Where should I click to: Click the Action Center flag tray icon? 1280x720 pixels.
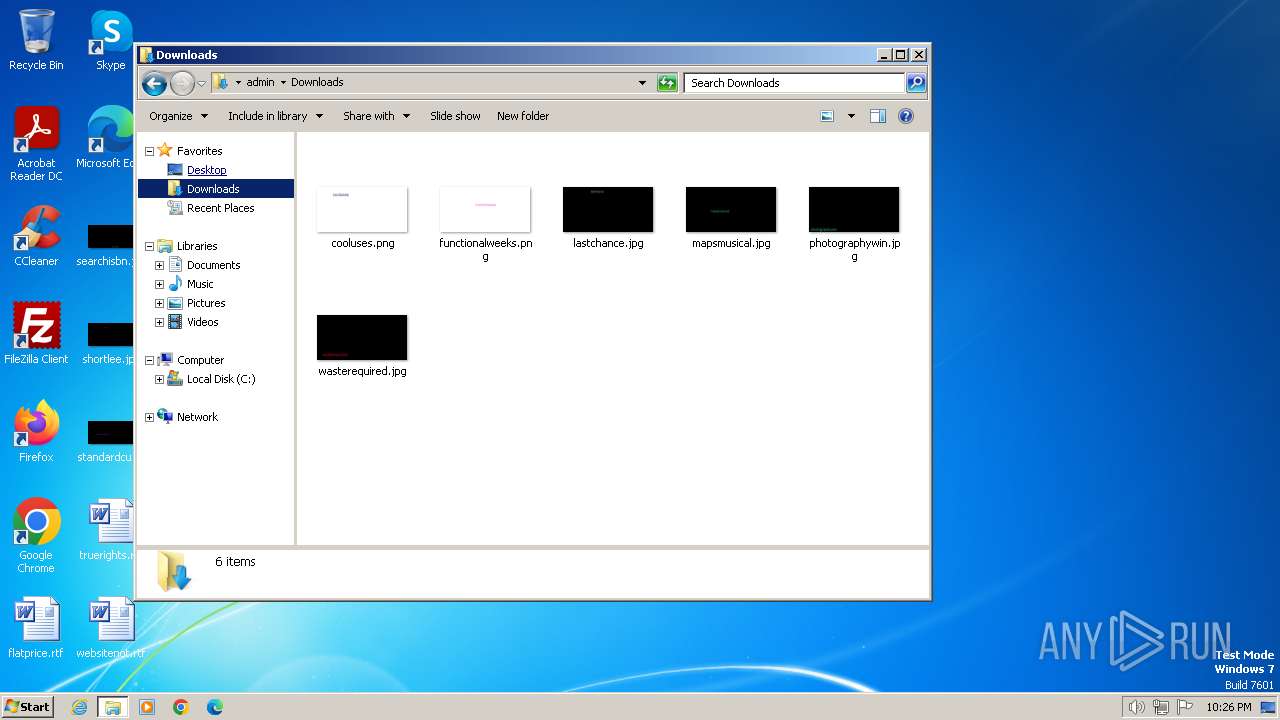1185,707
